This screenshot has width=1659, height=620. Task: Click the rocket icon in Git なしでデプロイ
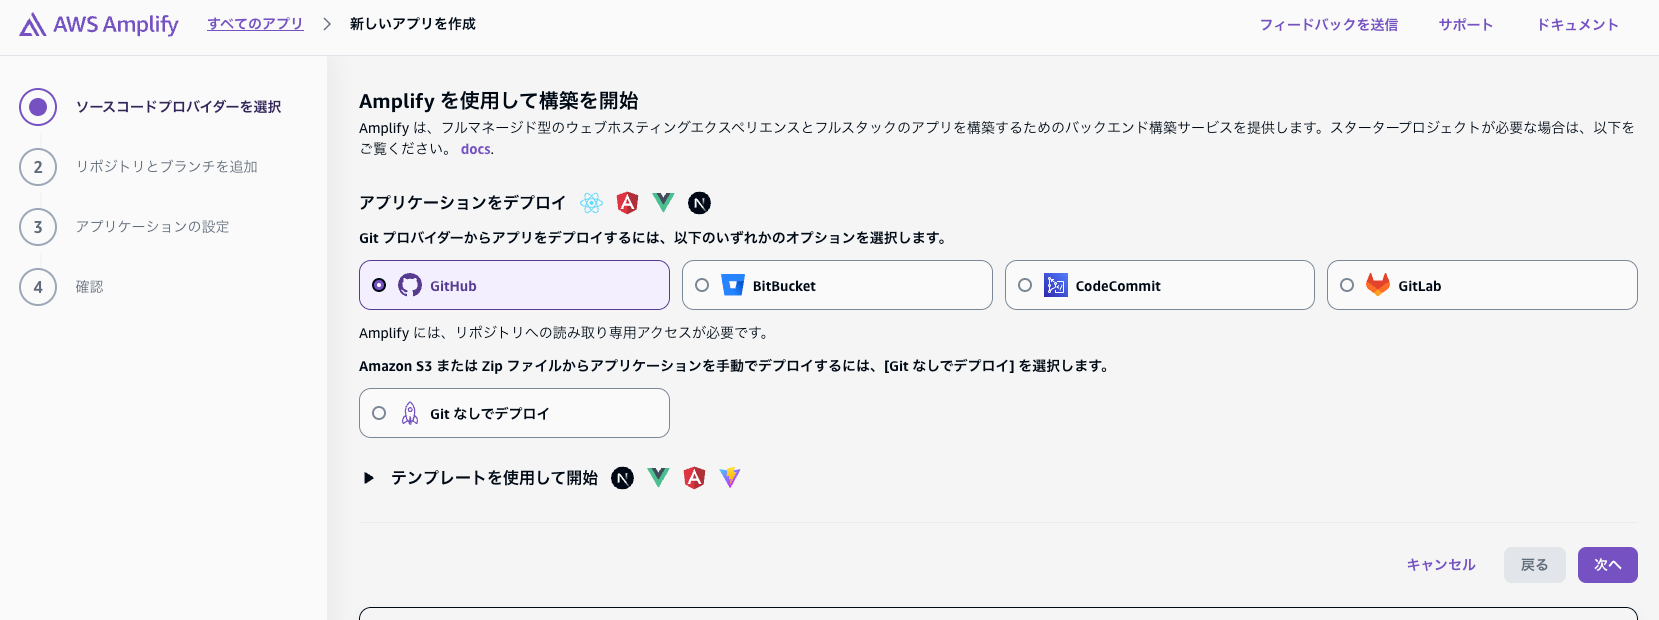410,412
